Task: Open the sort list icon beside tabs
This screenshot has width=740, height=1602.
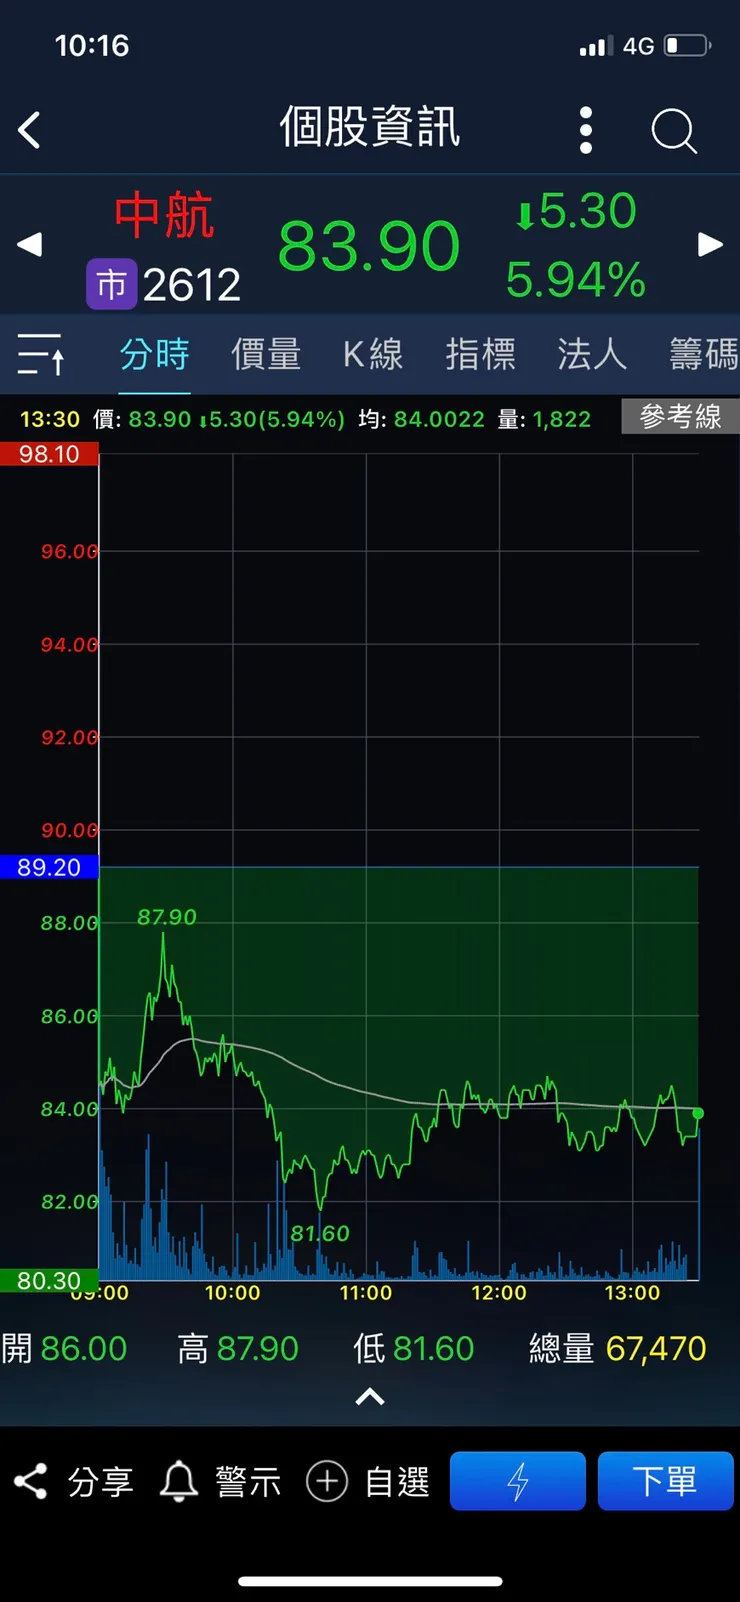Action: pyautogui.click(x=42, y=354)
